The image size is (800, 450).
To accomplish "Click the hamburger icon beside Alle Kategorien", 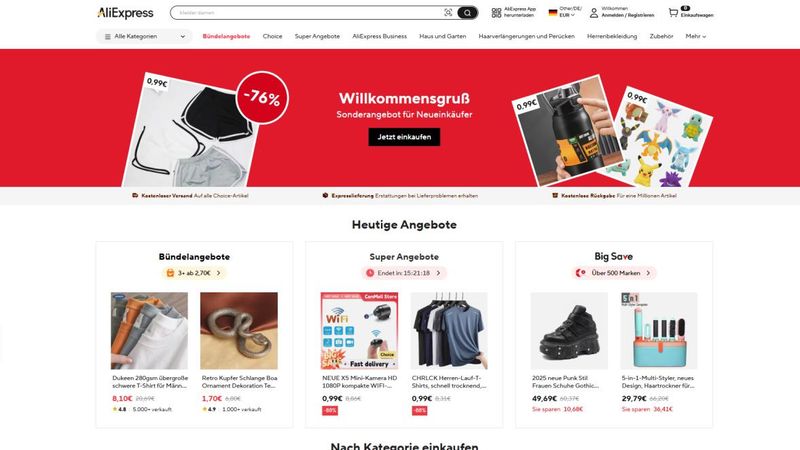I will [108, 37].
